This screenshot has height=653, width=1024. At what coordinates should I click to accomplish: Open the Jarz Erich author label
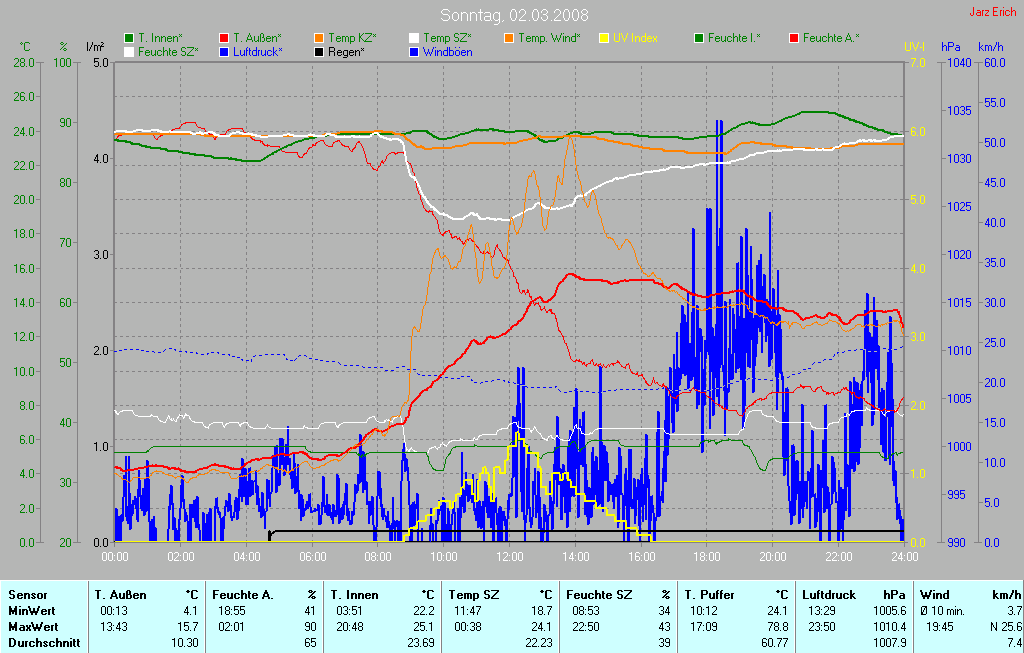coord(992,12)
